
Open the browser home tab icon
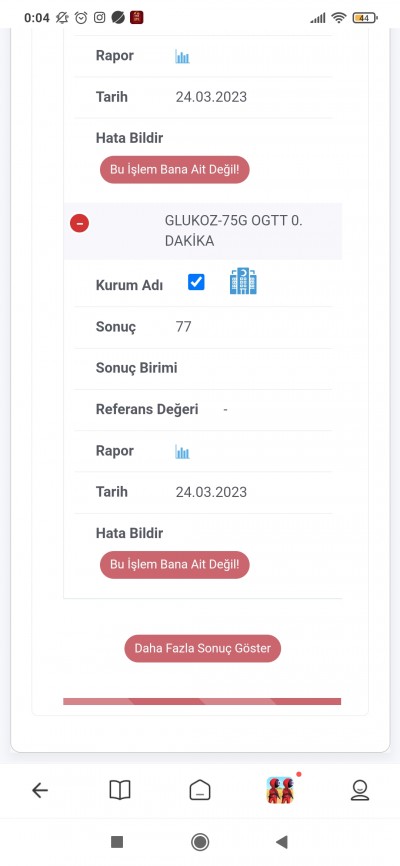click(200, 790)
